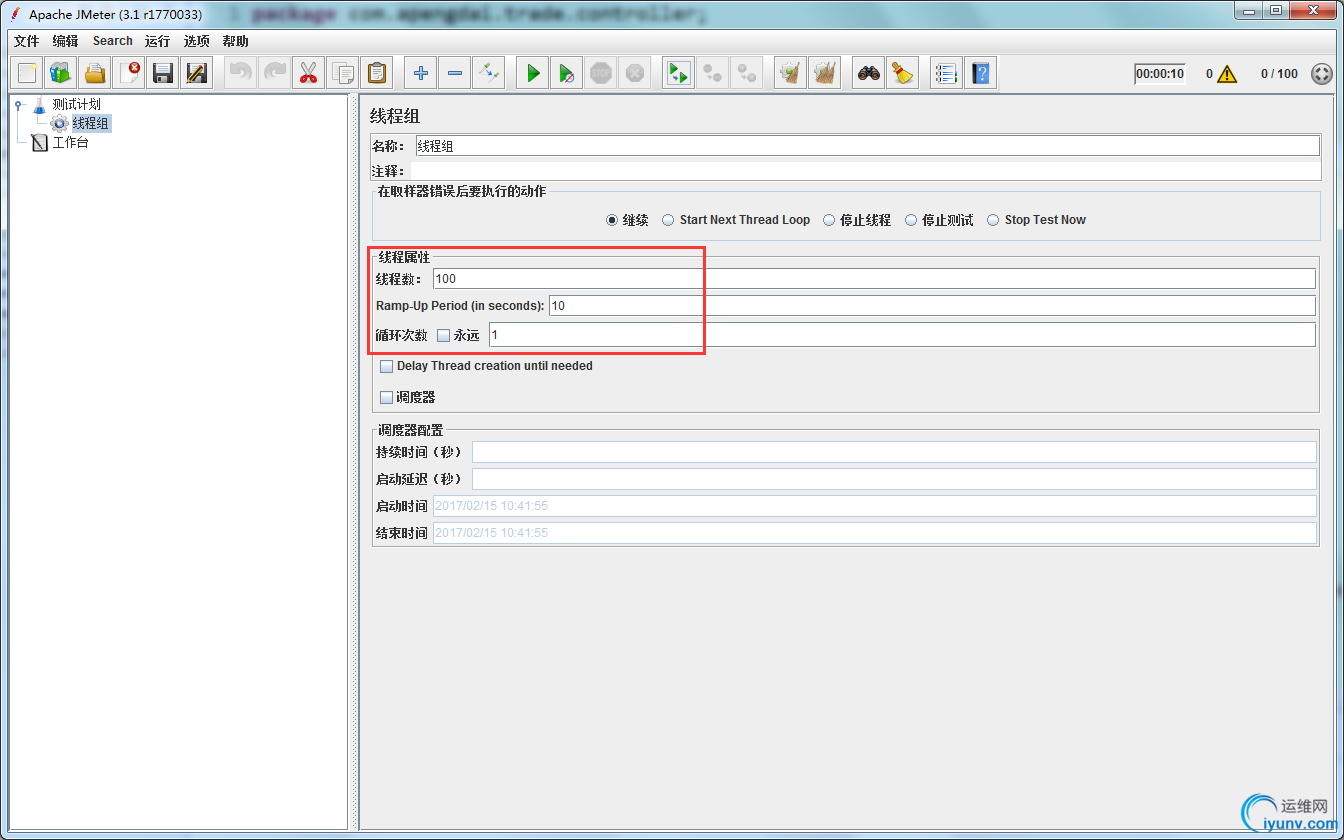Click the 启动时间 start time field

pyautogui.click(x=874, y=506)
